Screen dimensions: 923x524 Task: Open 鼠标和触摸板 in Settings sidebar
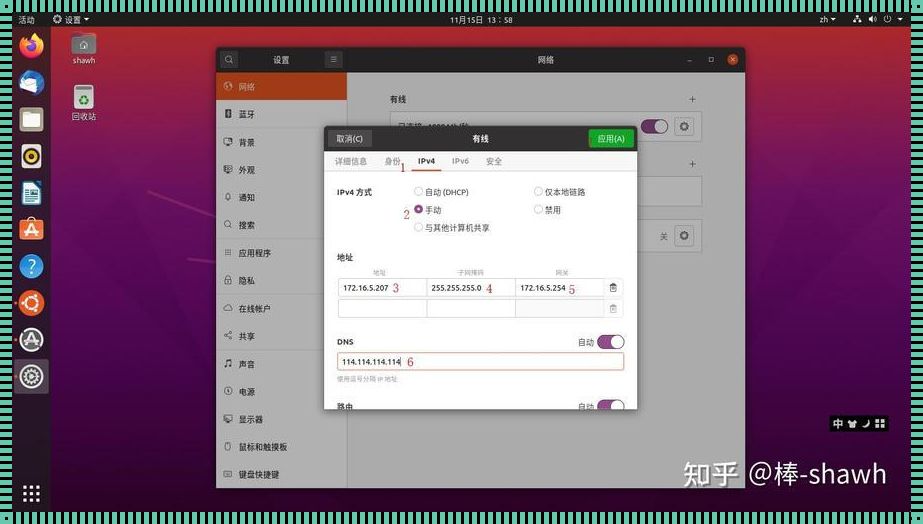pos(281,447)
